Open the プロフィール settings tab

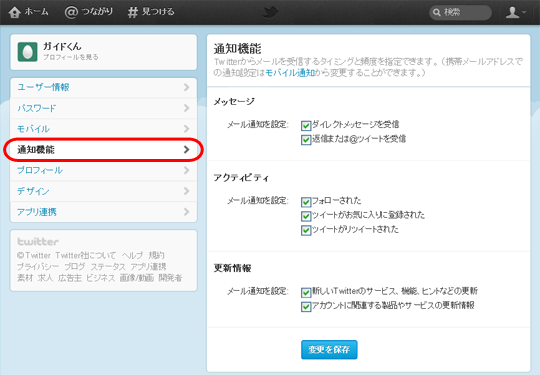coord(104,170)
